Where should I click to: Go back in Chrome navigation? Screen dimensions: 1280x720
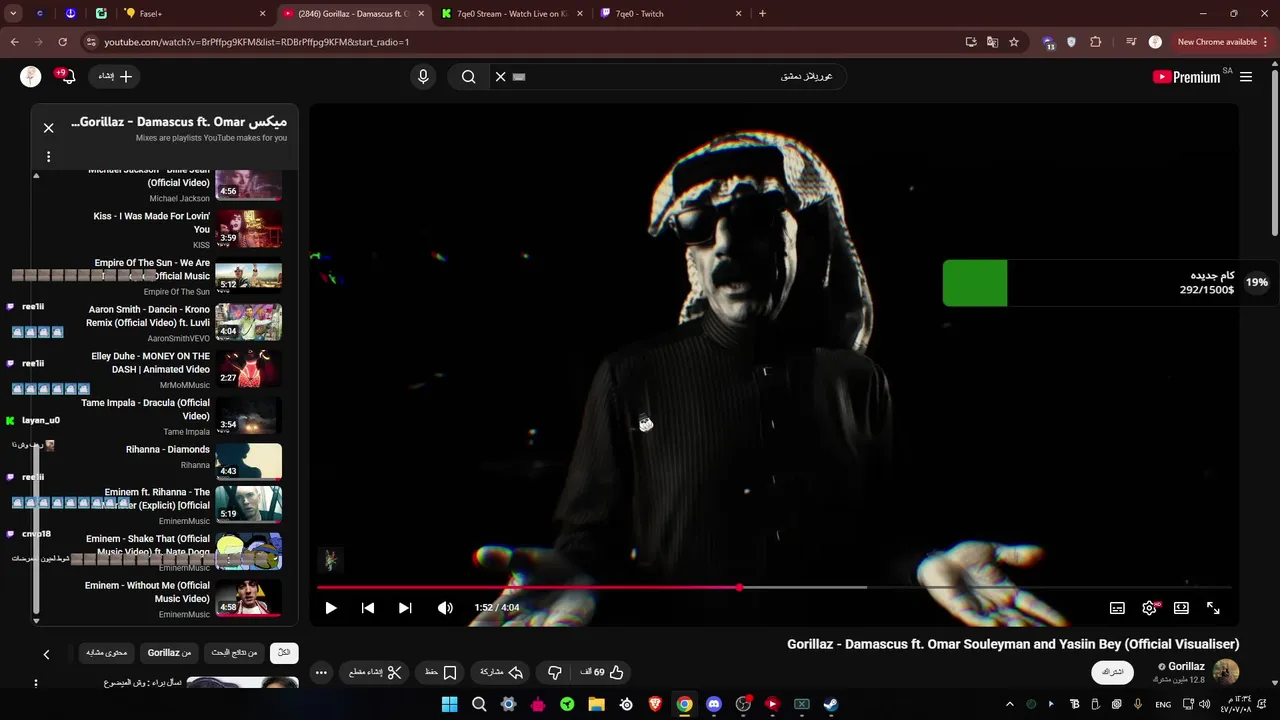[x=14, y=42]
